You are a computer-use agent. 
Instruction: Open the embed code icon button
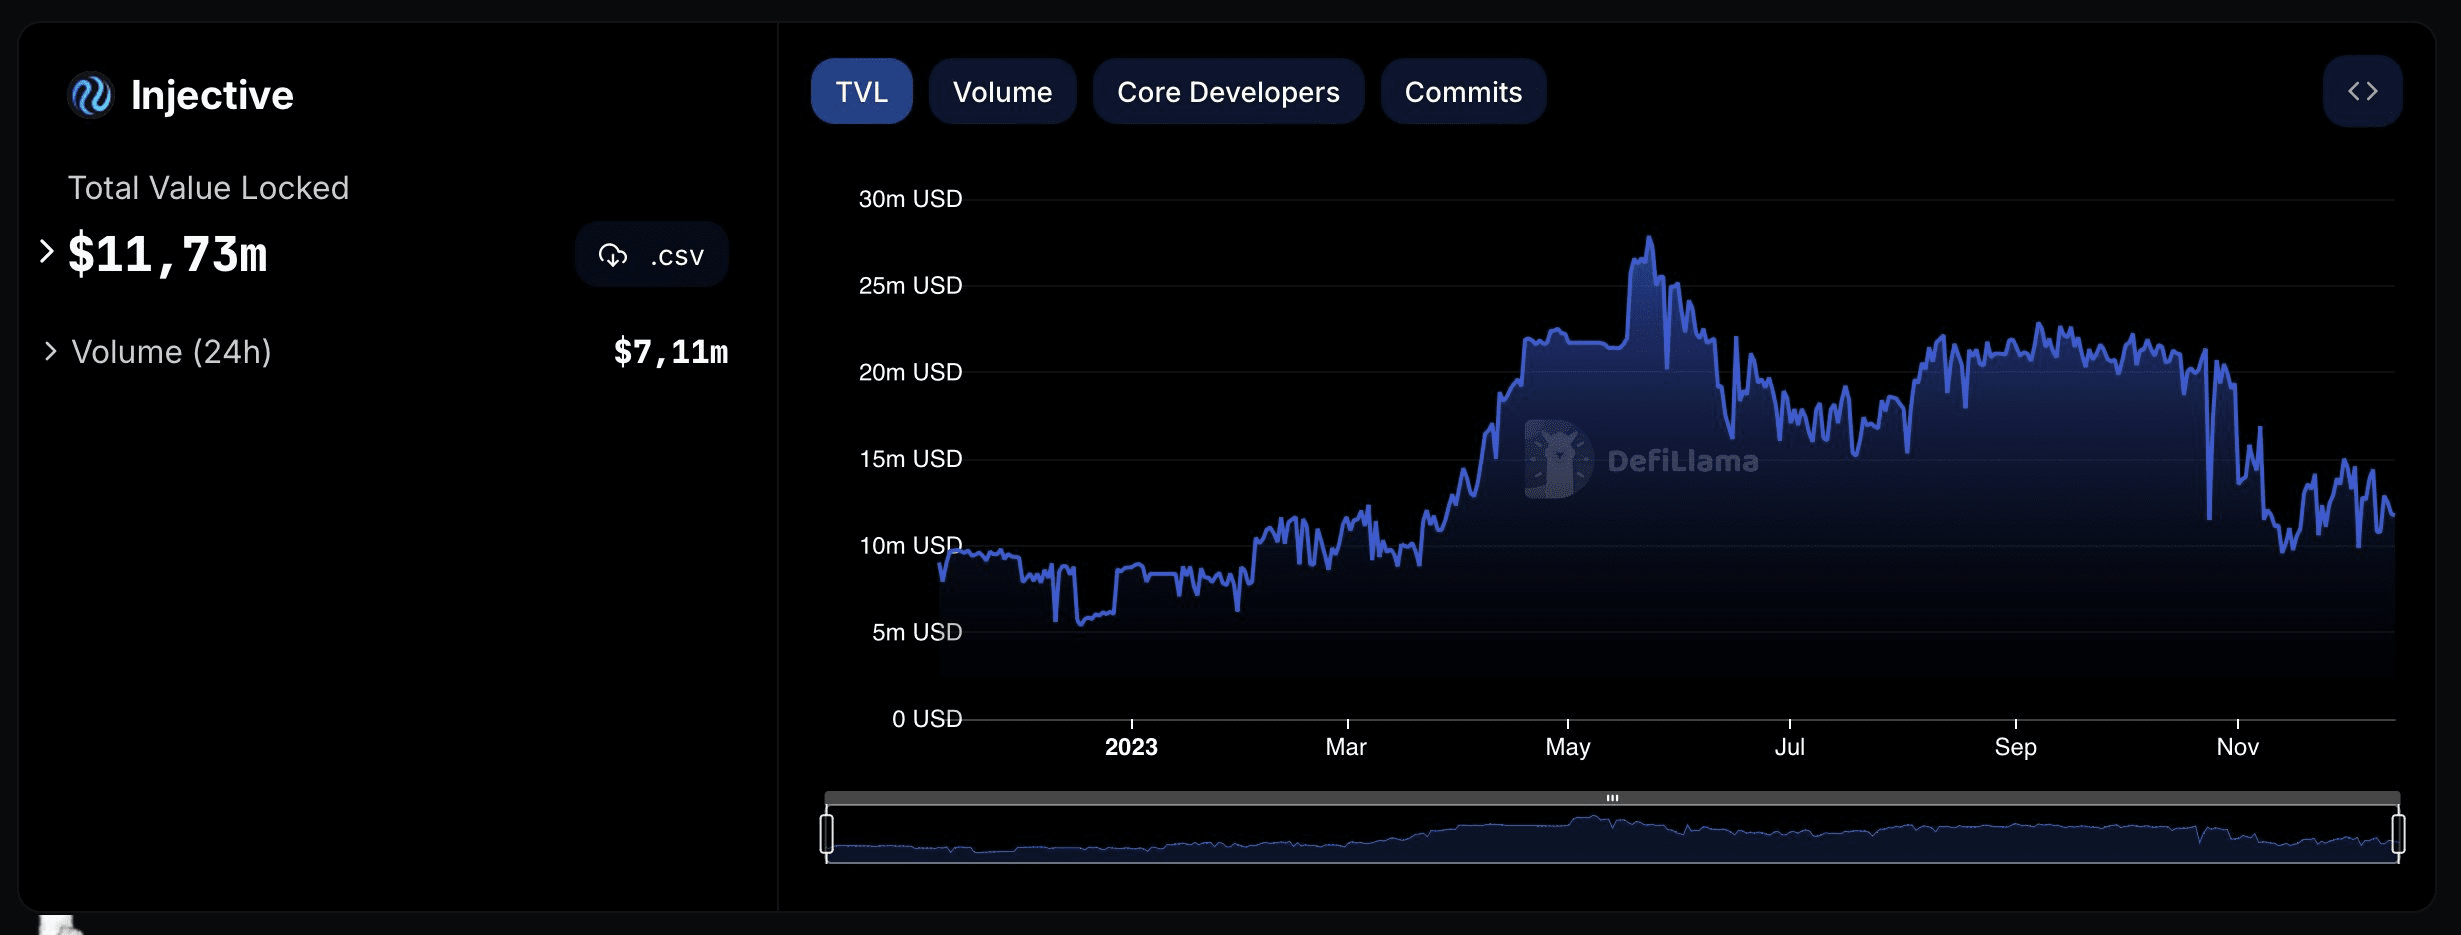pyautogui.click(x=2361, y=92)
